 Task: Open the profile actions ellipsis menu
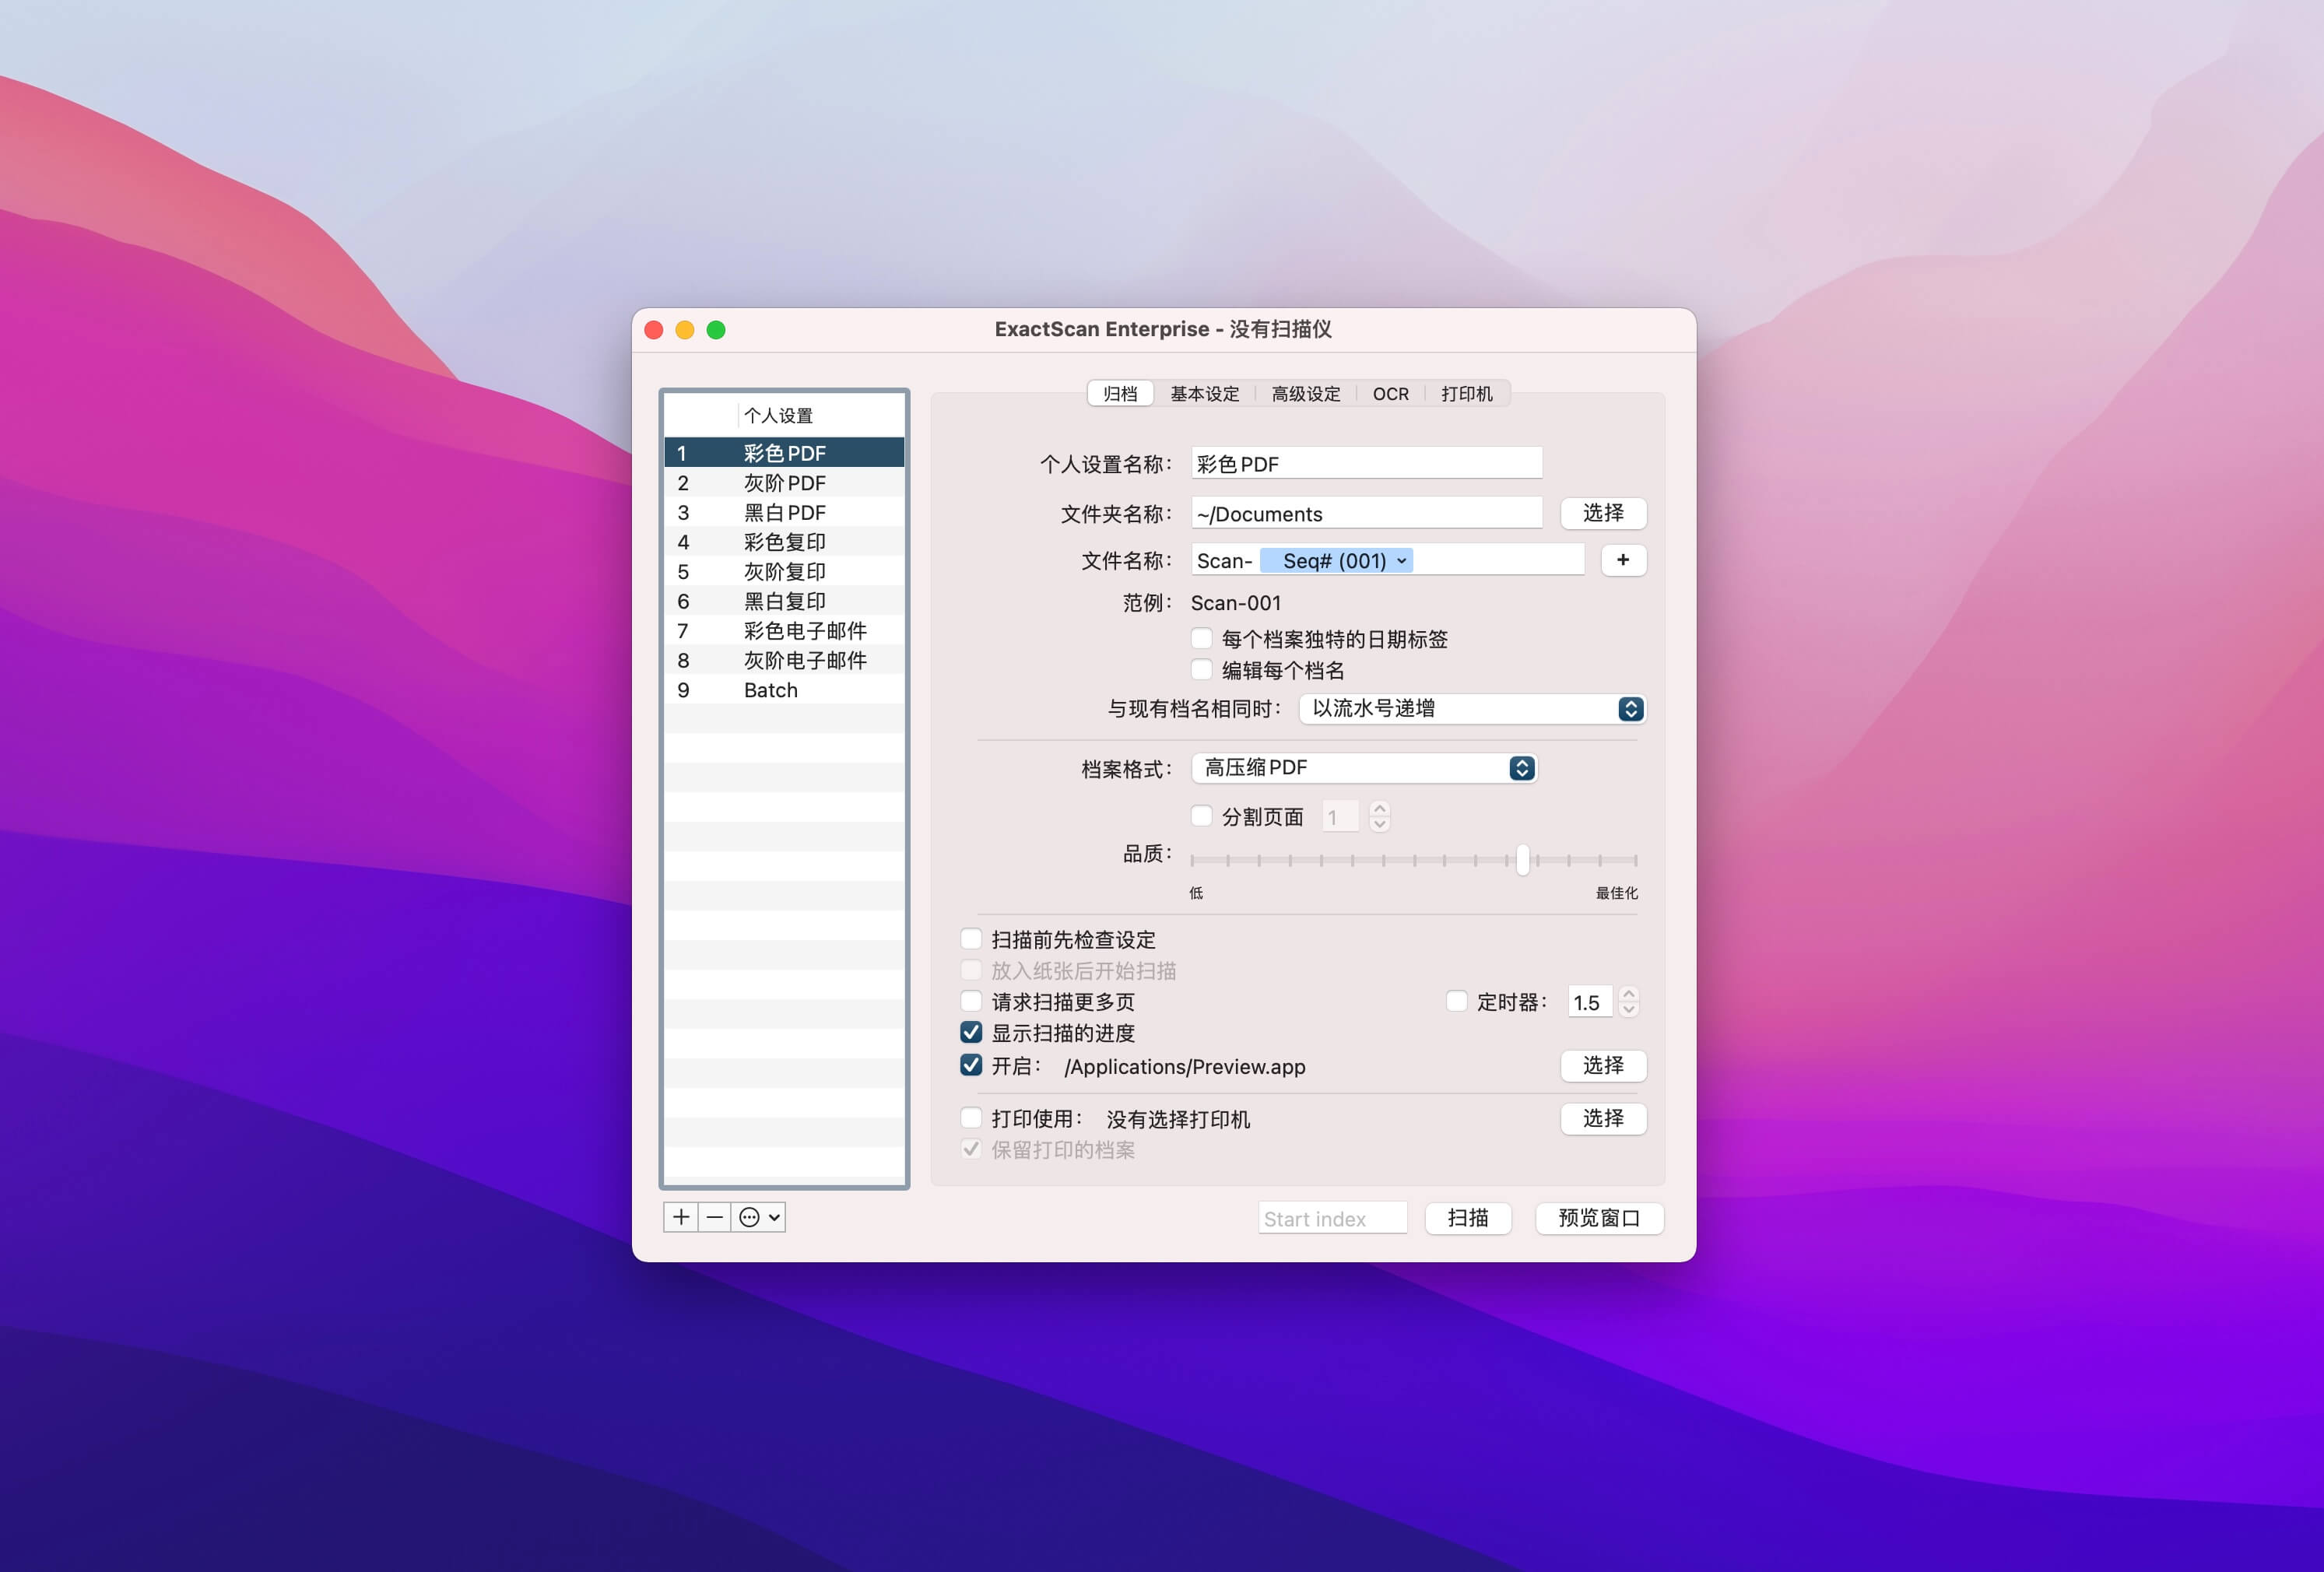point(759,1217)
